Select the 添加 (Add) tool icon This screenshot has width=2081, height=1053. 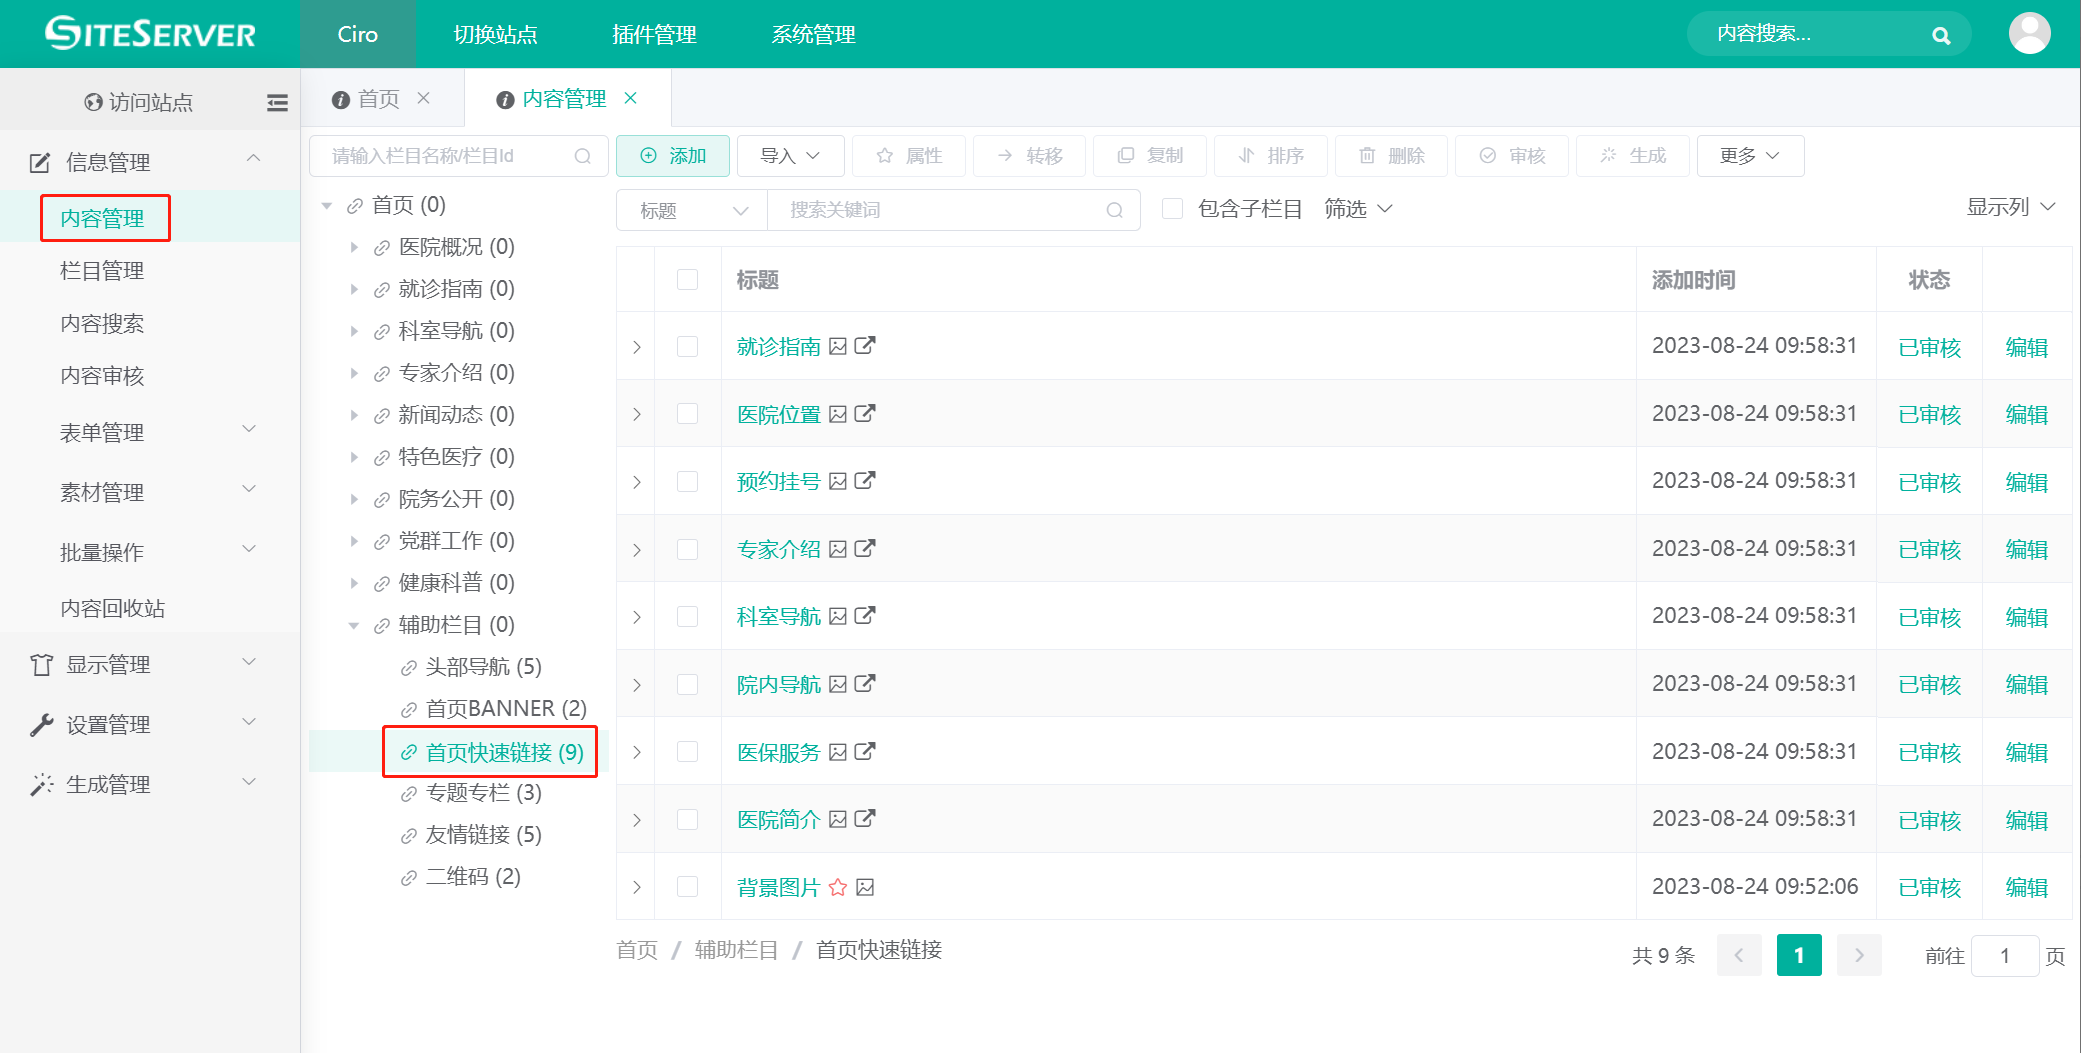[648, 155]
